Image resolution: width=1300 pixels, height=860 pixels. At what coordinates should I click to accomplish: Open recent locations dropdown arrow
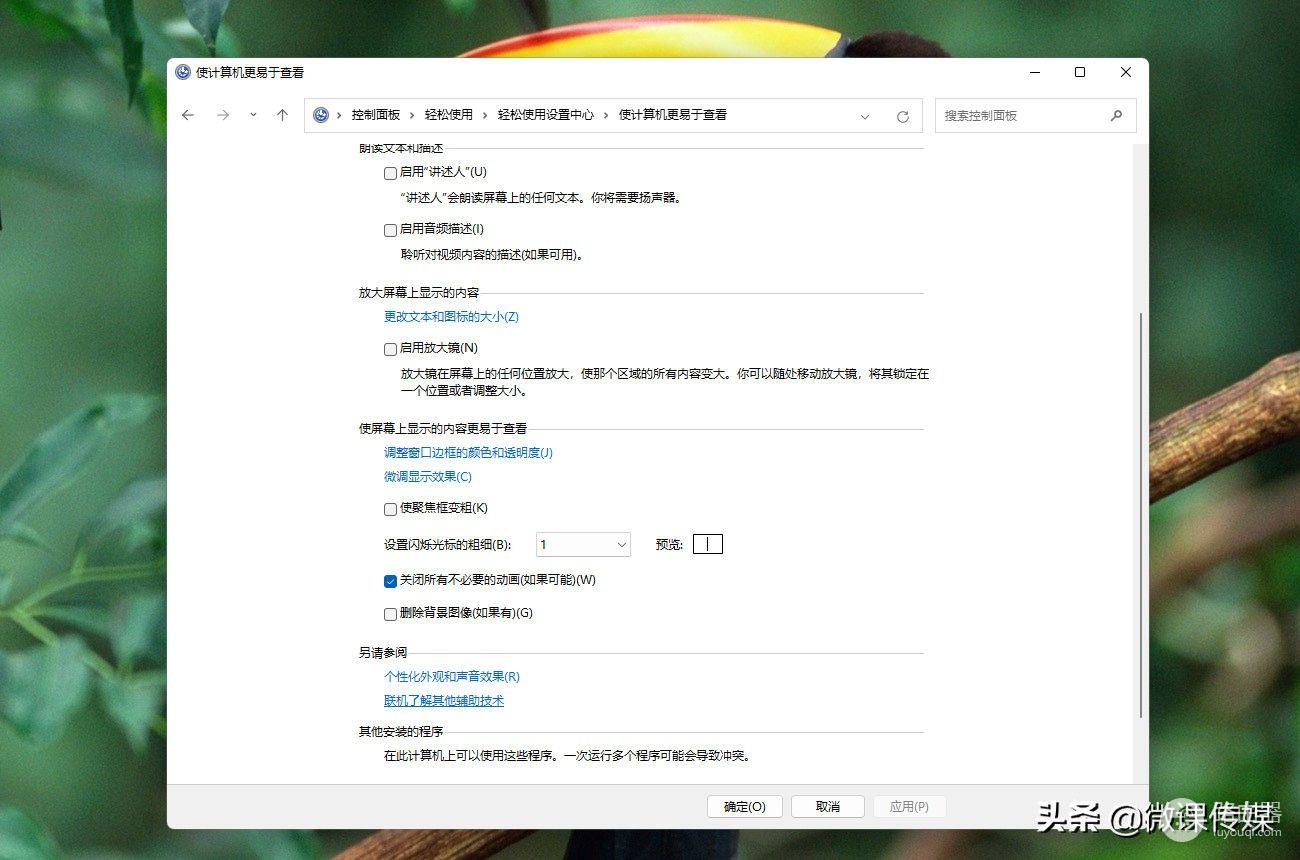(x=253, y=116)
